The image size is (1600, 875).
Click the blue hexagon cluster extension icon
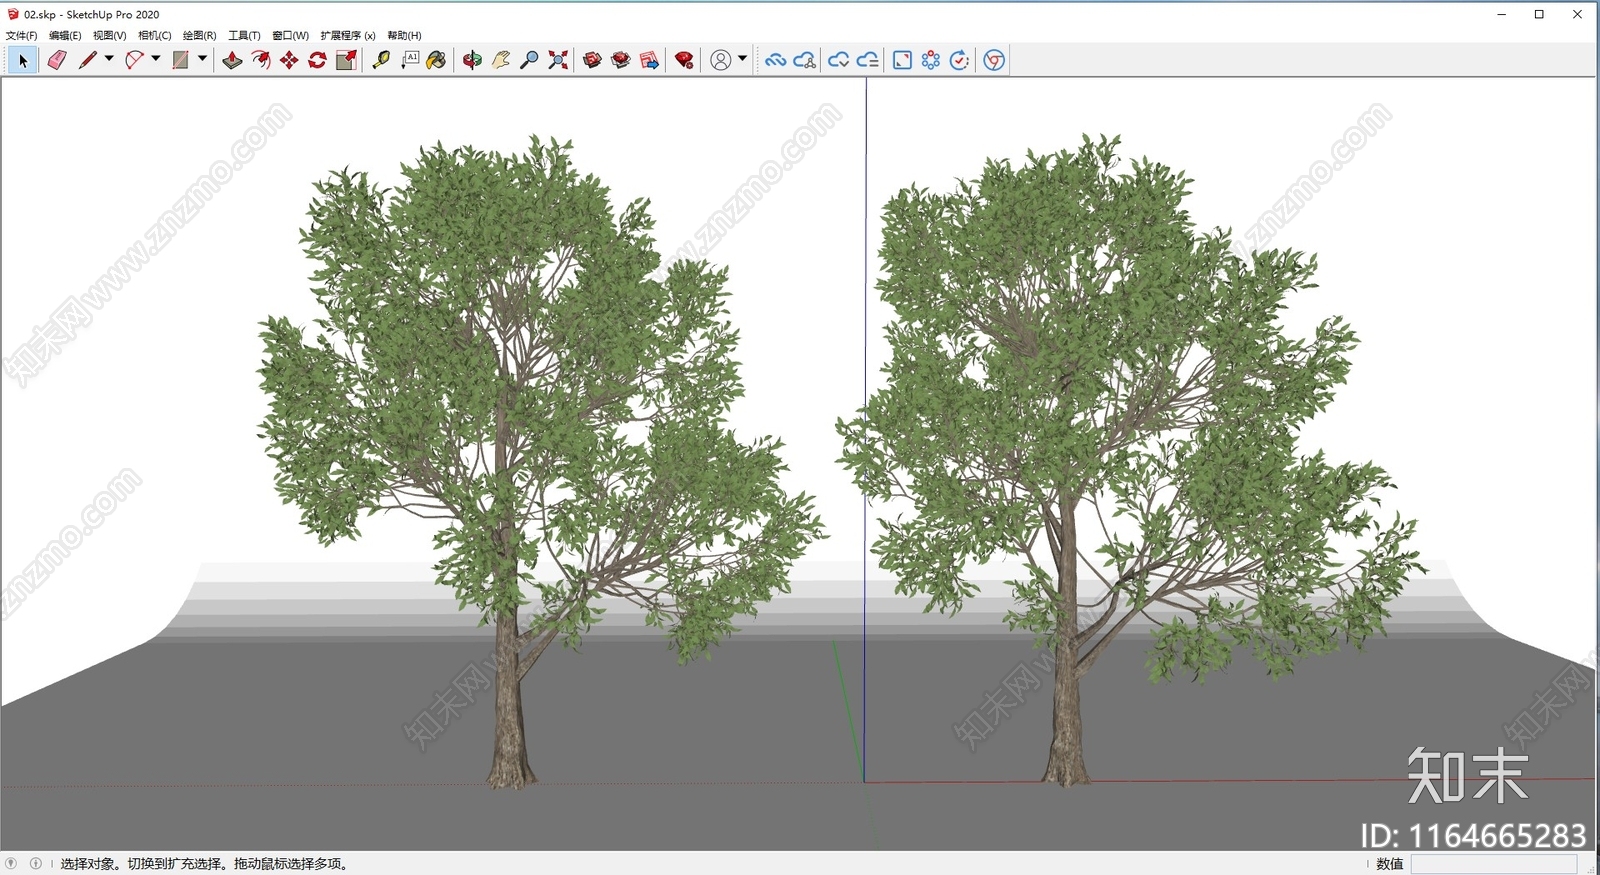point(931,61)
